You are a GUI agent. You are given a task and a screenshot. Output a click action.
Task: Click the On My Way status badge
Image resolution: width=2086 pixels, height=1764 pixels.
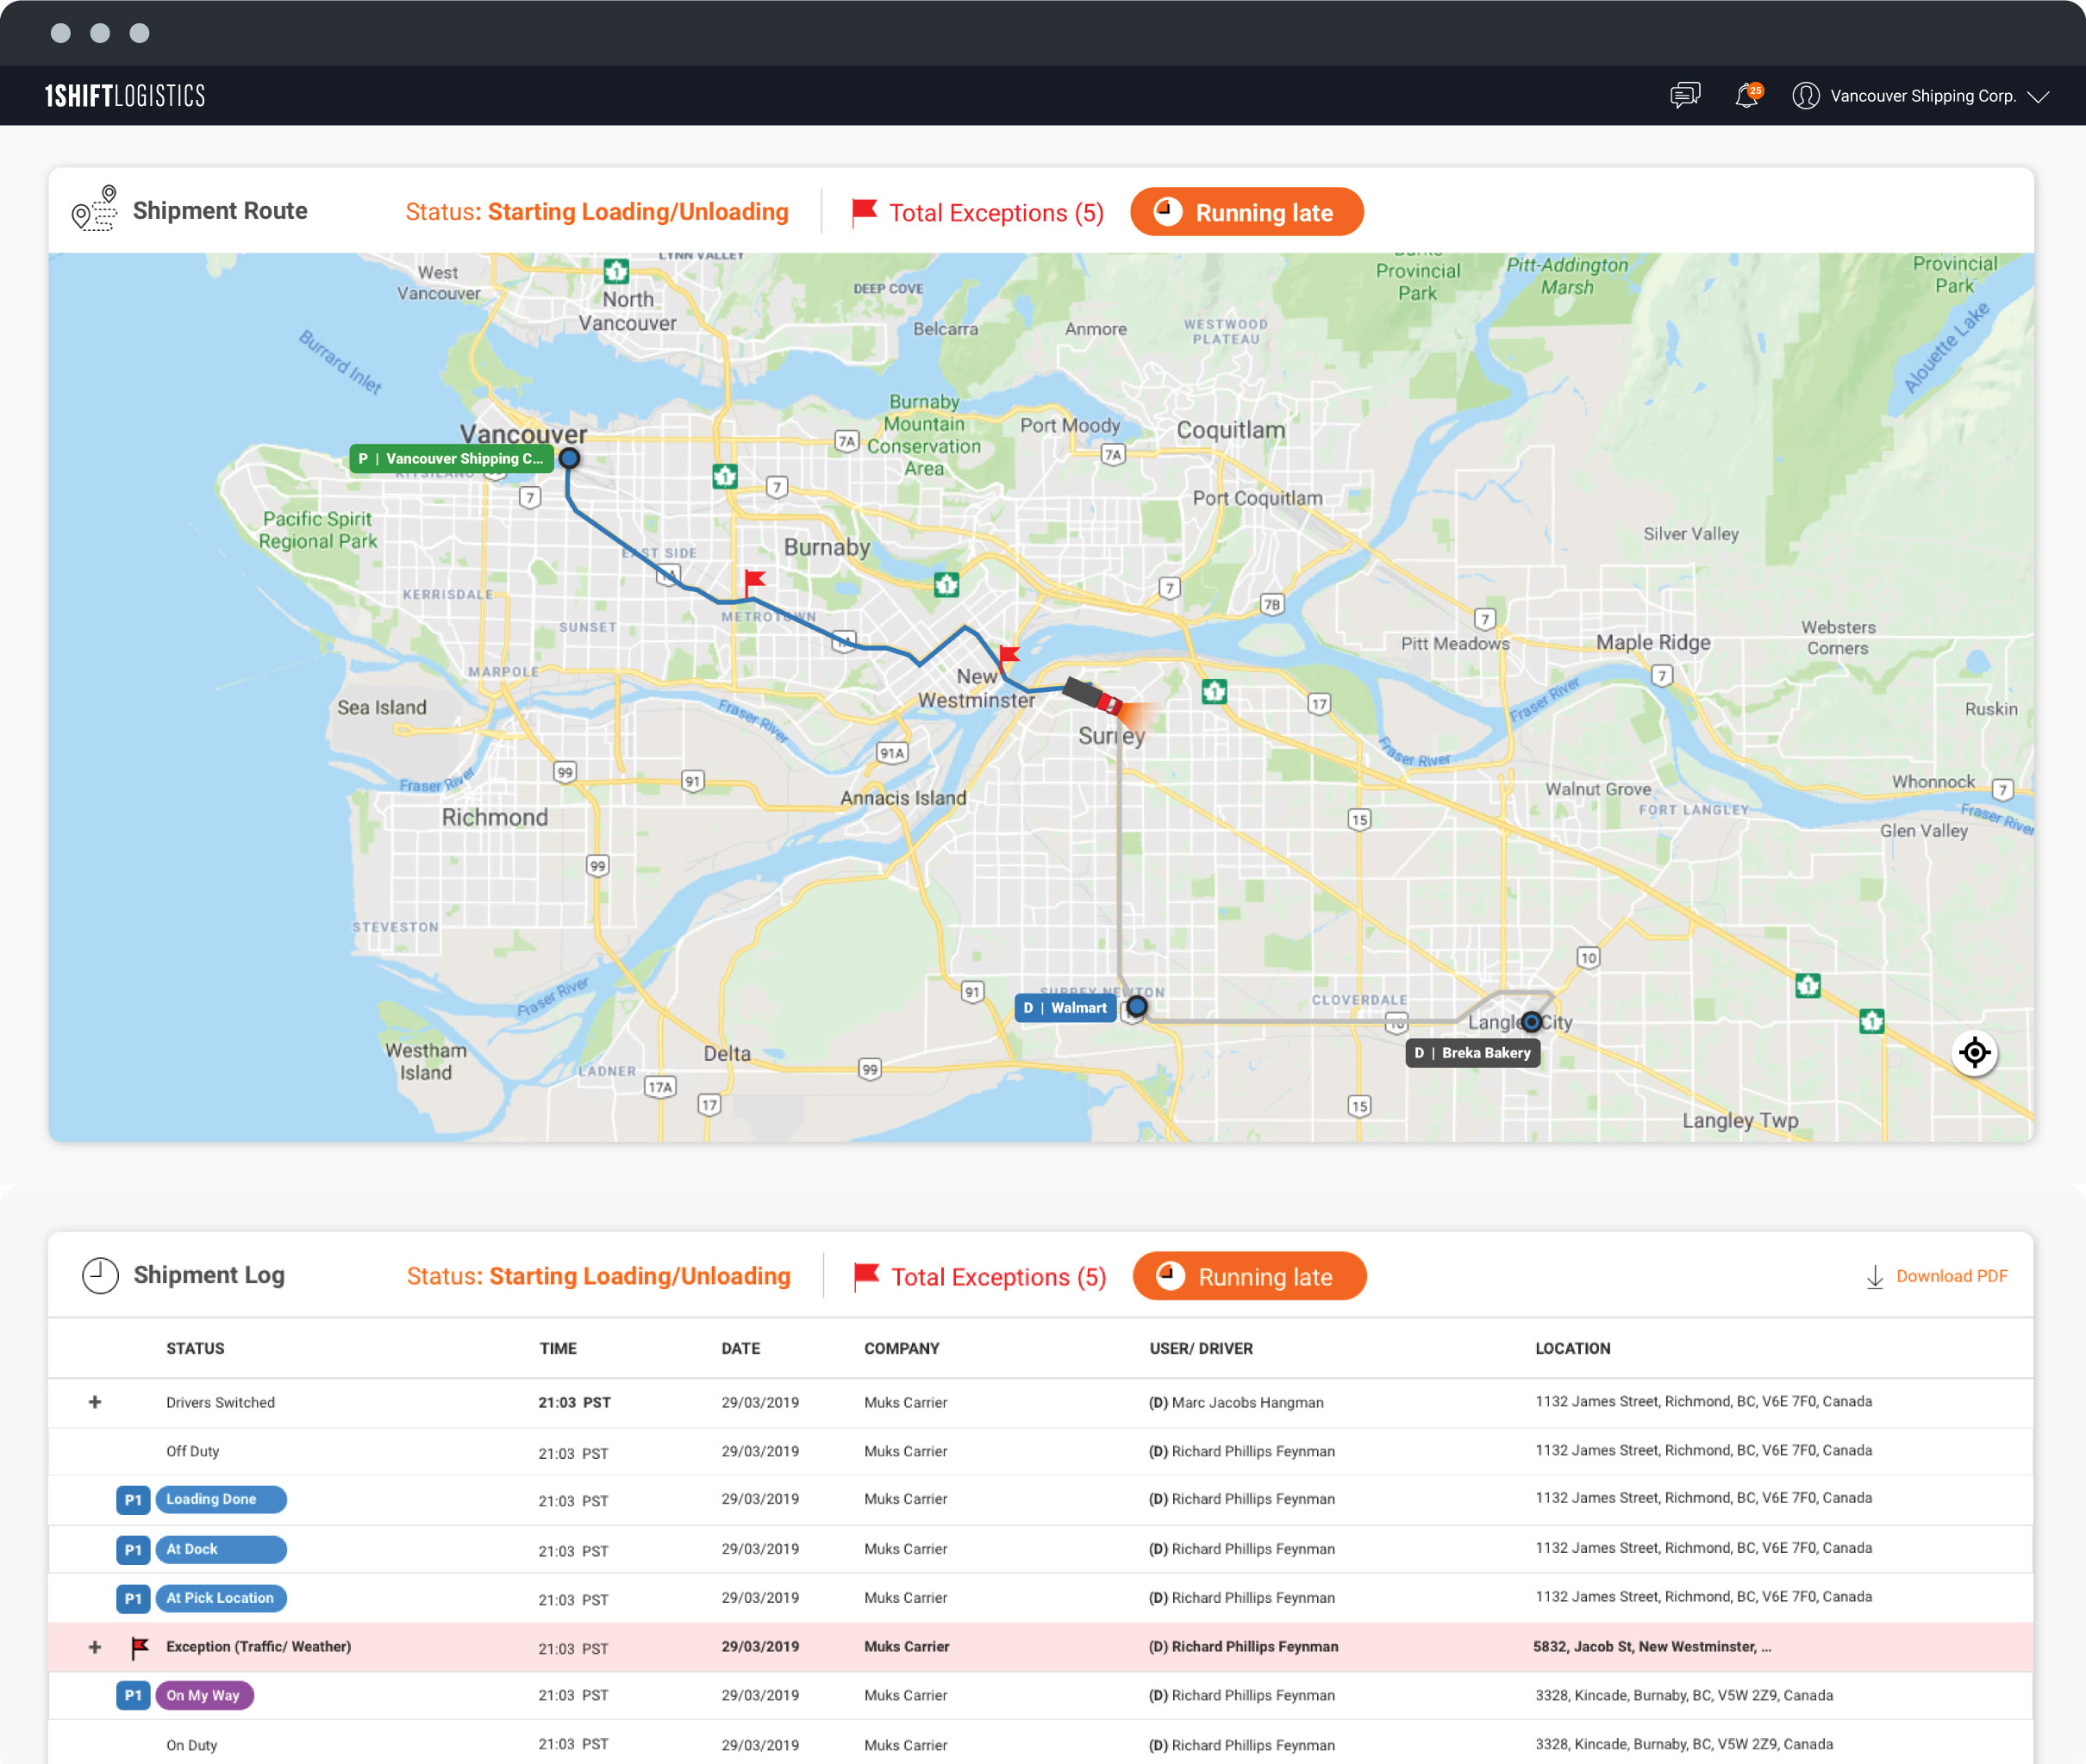click(x=205, y=1695)
